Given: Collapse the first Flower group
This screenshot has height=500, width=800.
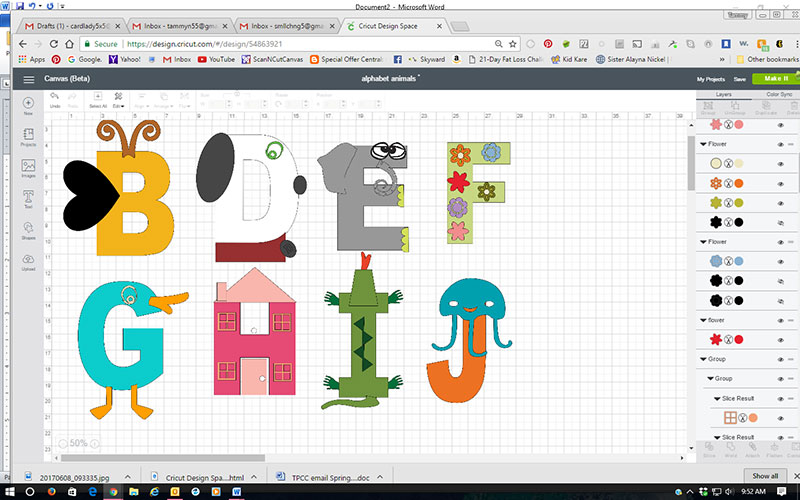Looking at the screenshot, I should (704, 144).
